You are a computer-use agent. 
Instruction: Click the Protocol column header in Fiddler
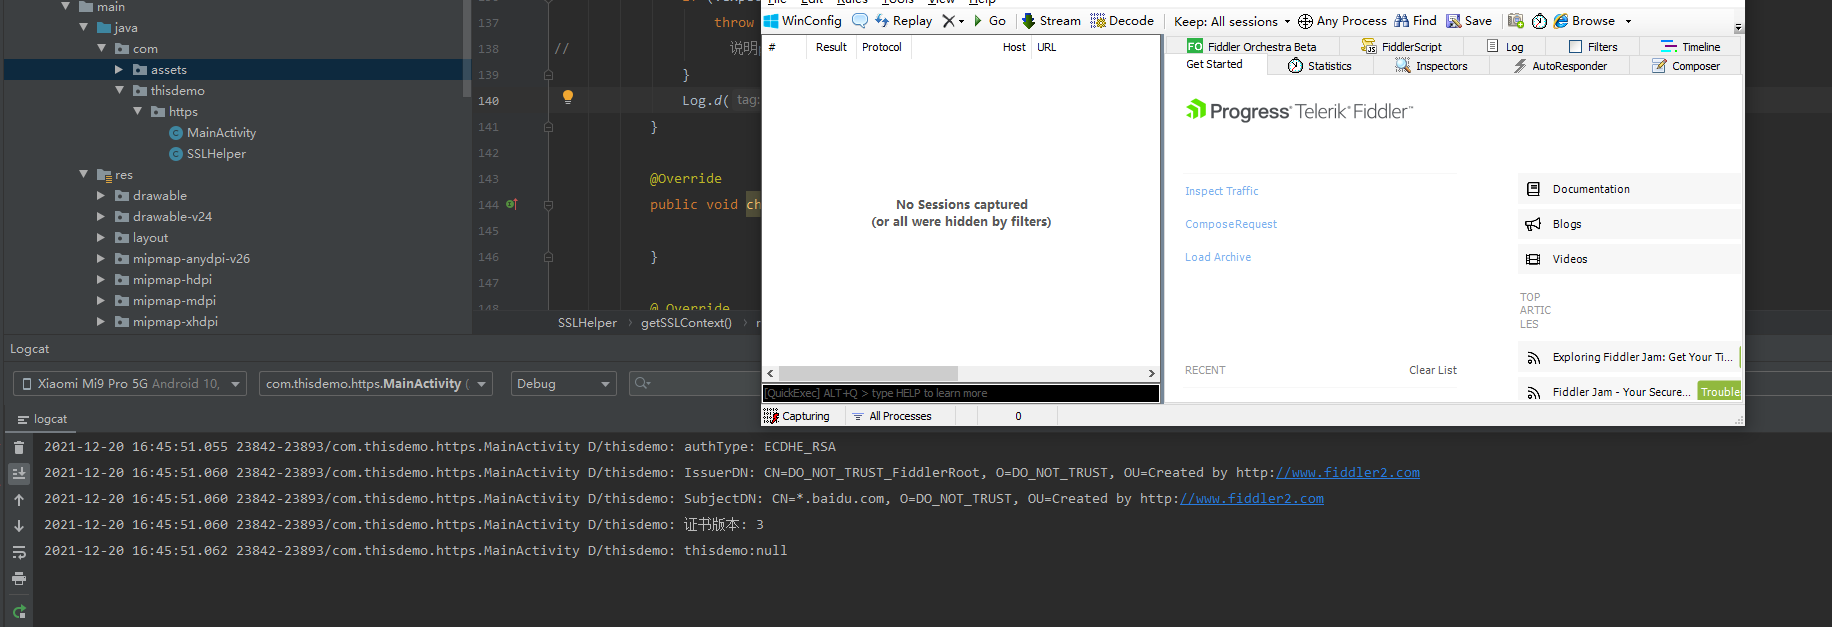[882, 47]
